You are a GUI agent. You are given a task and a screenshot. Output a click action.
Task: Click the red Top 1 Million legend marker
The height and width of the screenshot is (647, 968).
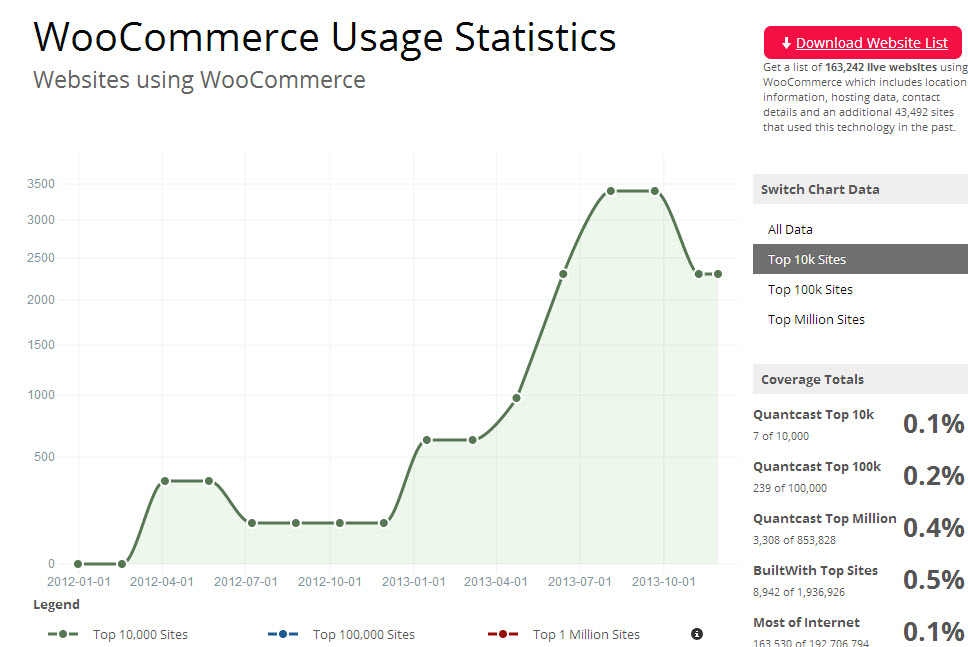[x=503, y=634]
